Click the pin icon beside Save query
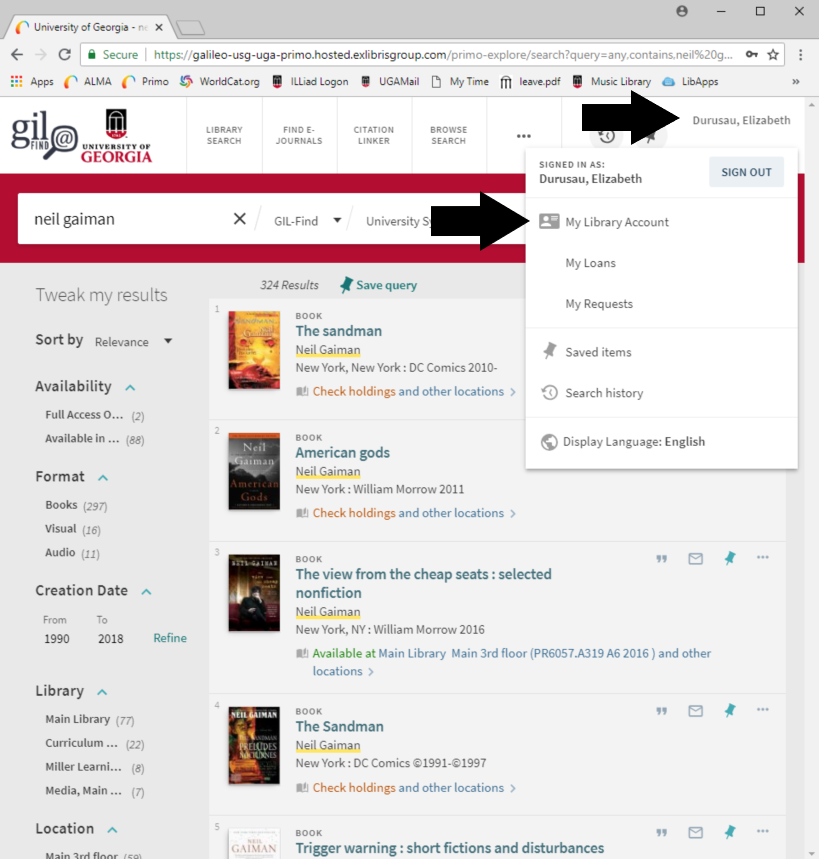This screenshot has width=819, height=859. pyautogui.click(x=346, y=285)
